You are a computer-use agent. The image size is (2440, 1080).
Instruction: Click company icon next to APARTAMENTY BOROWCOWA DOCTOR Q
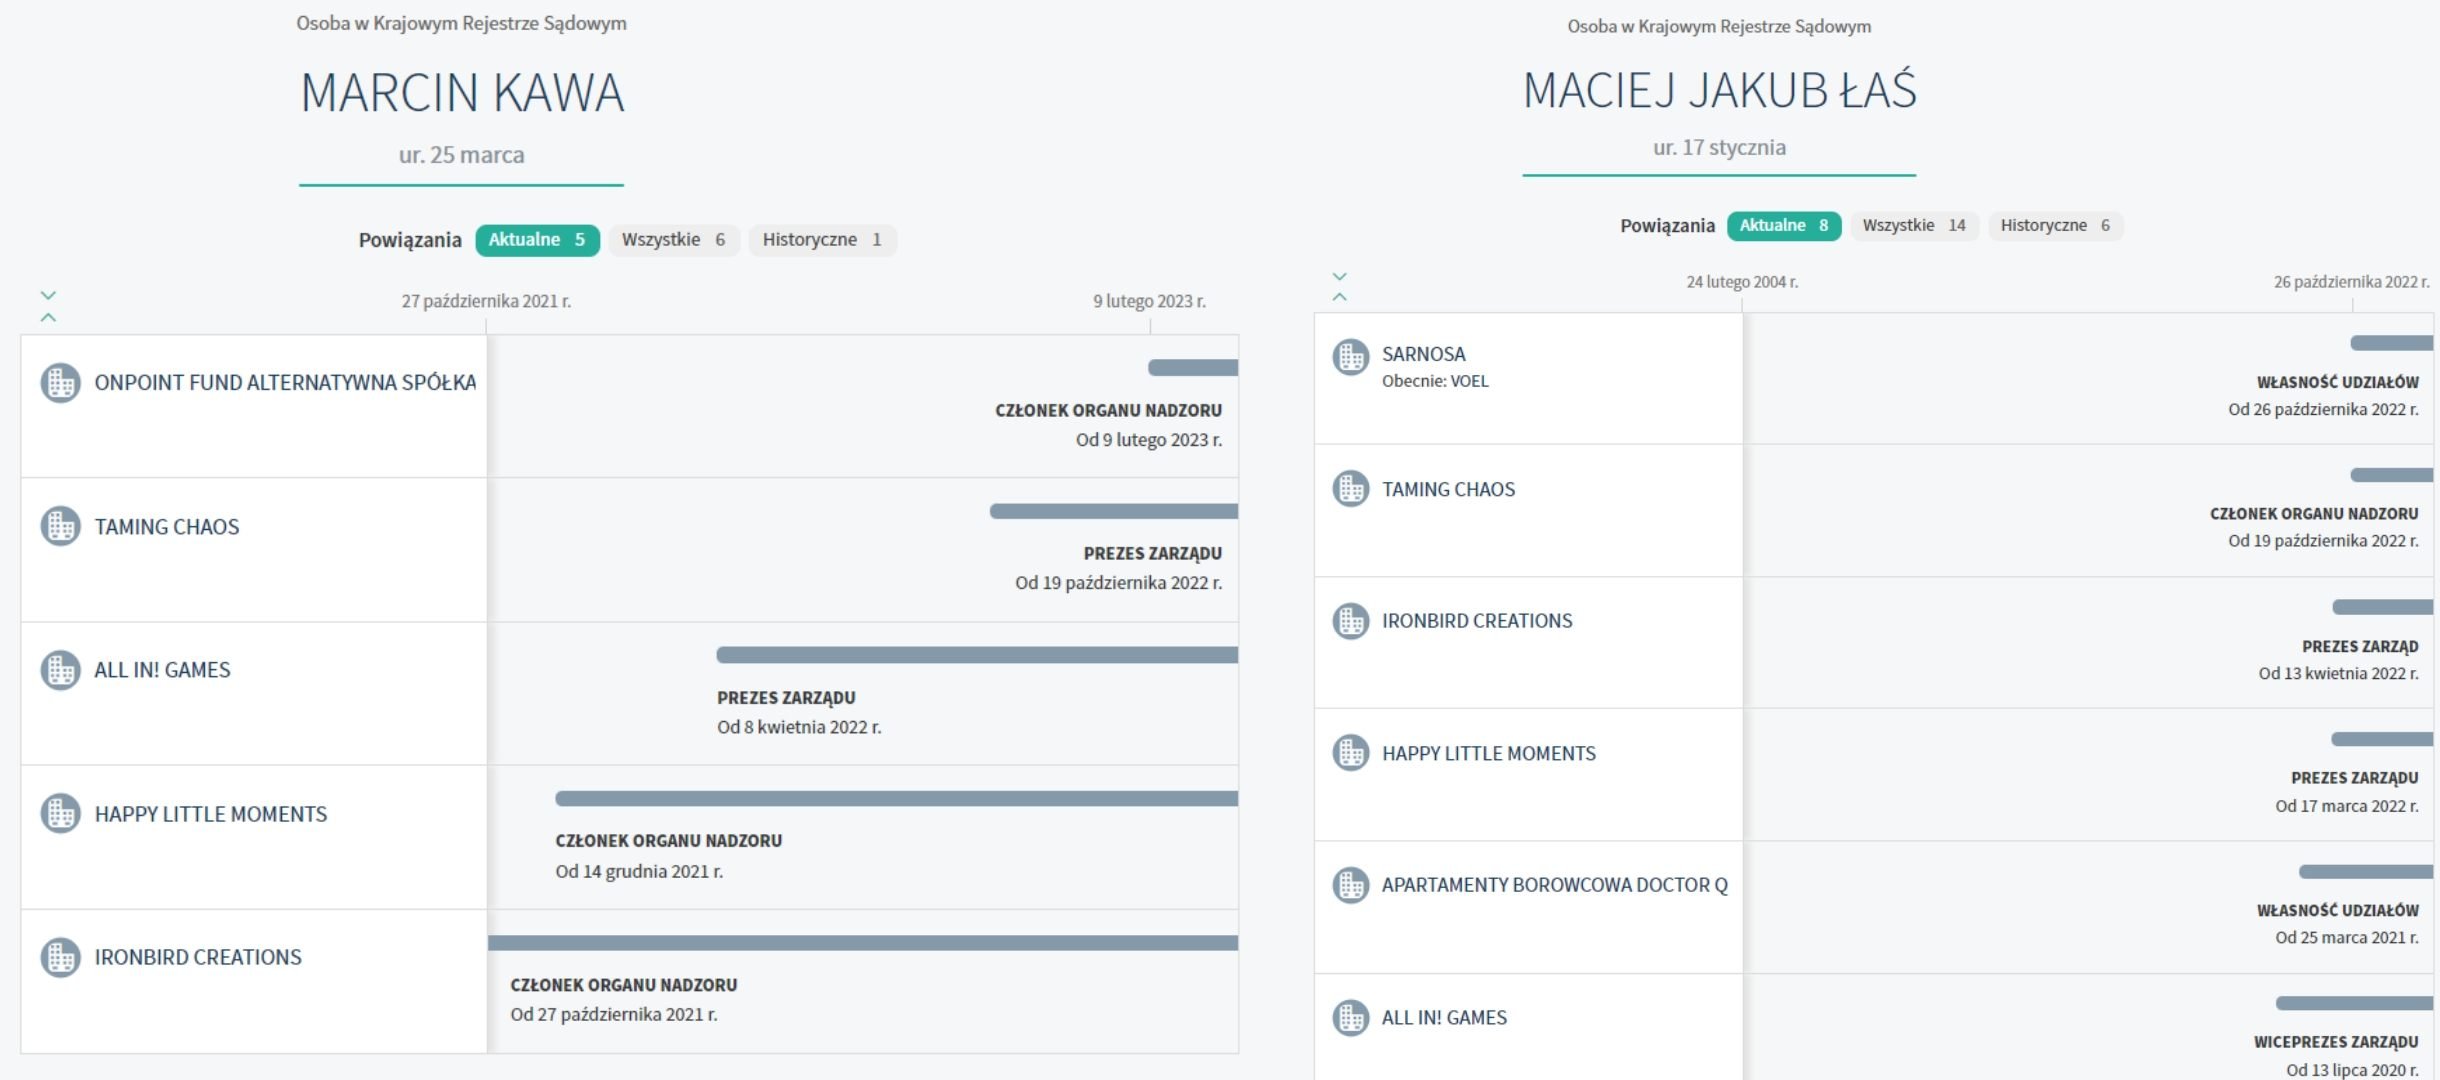coord(1350,885)
